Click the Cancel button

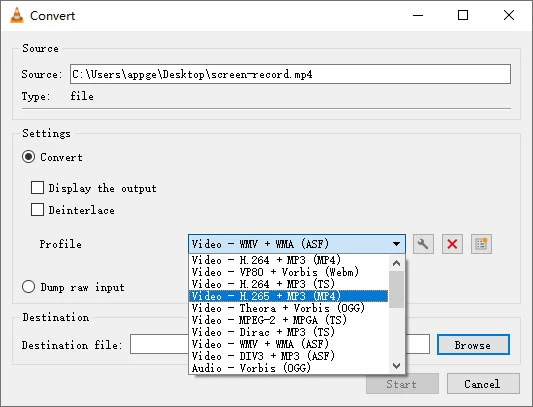(x=483, y=384)
